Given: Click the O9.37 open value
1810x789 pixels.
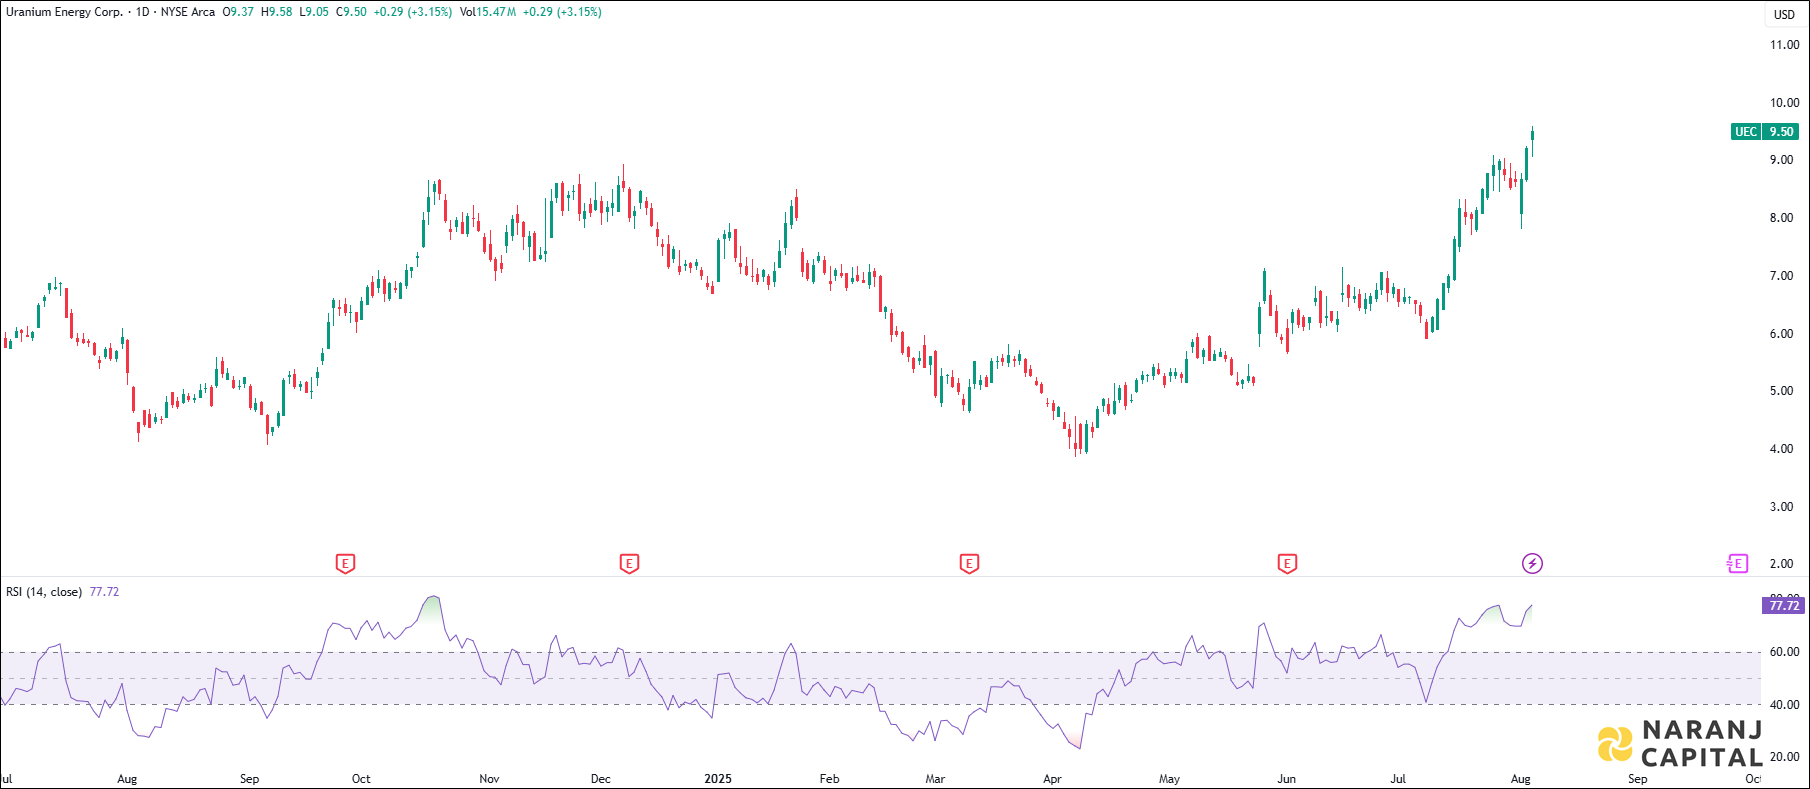Looking at the screenshot, I should pyautogui.click(x=238, y=12).
